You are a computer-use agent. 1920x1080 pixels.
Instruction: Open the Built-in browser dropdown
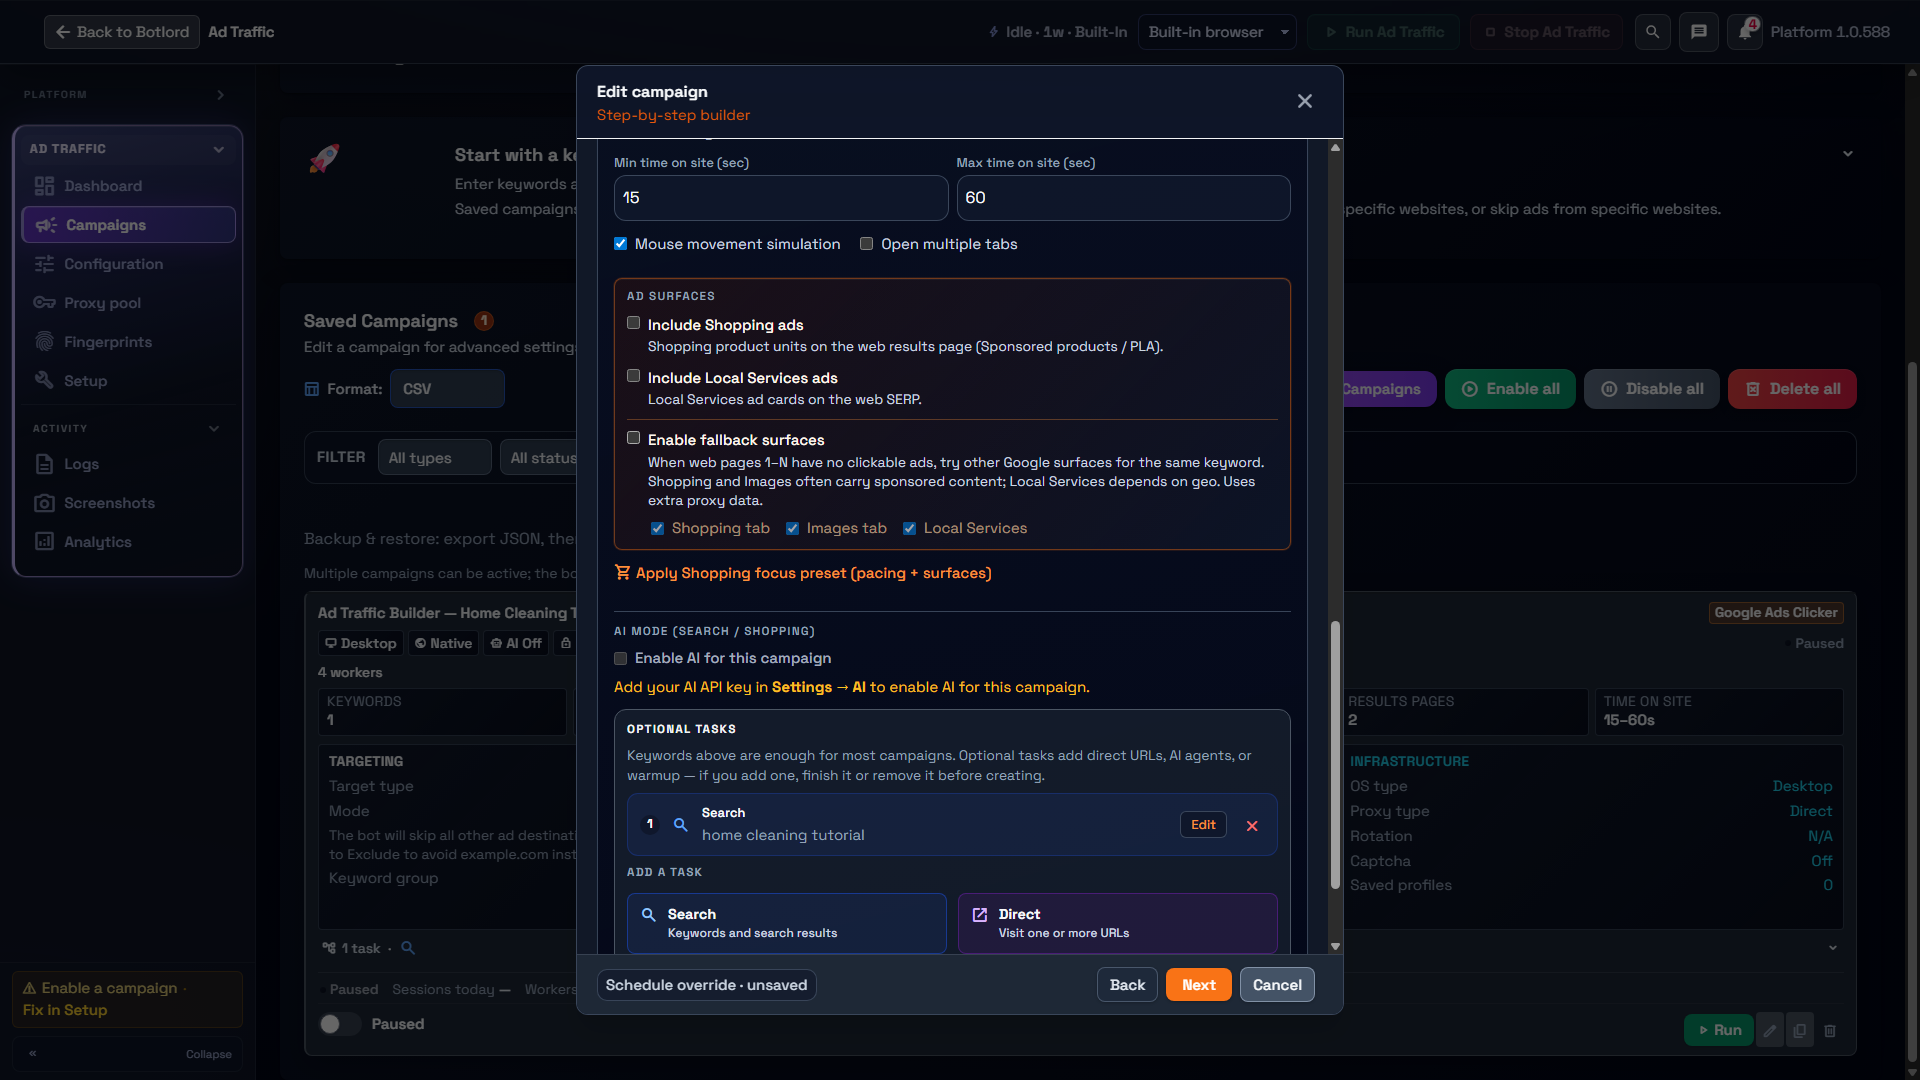coord(1217,32)
